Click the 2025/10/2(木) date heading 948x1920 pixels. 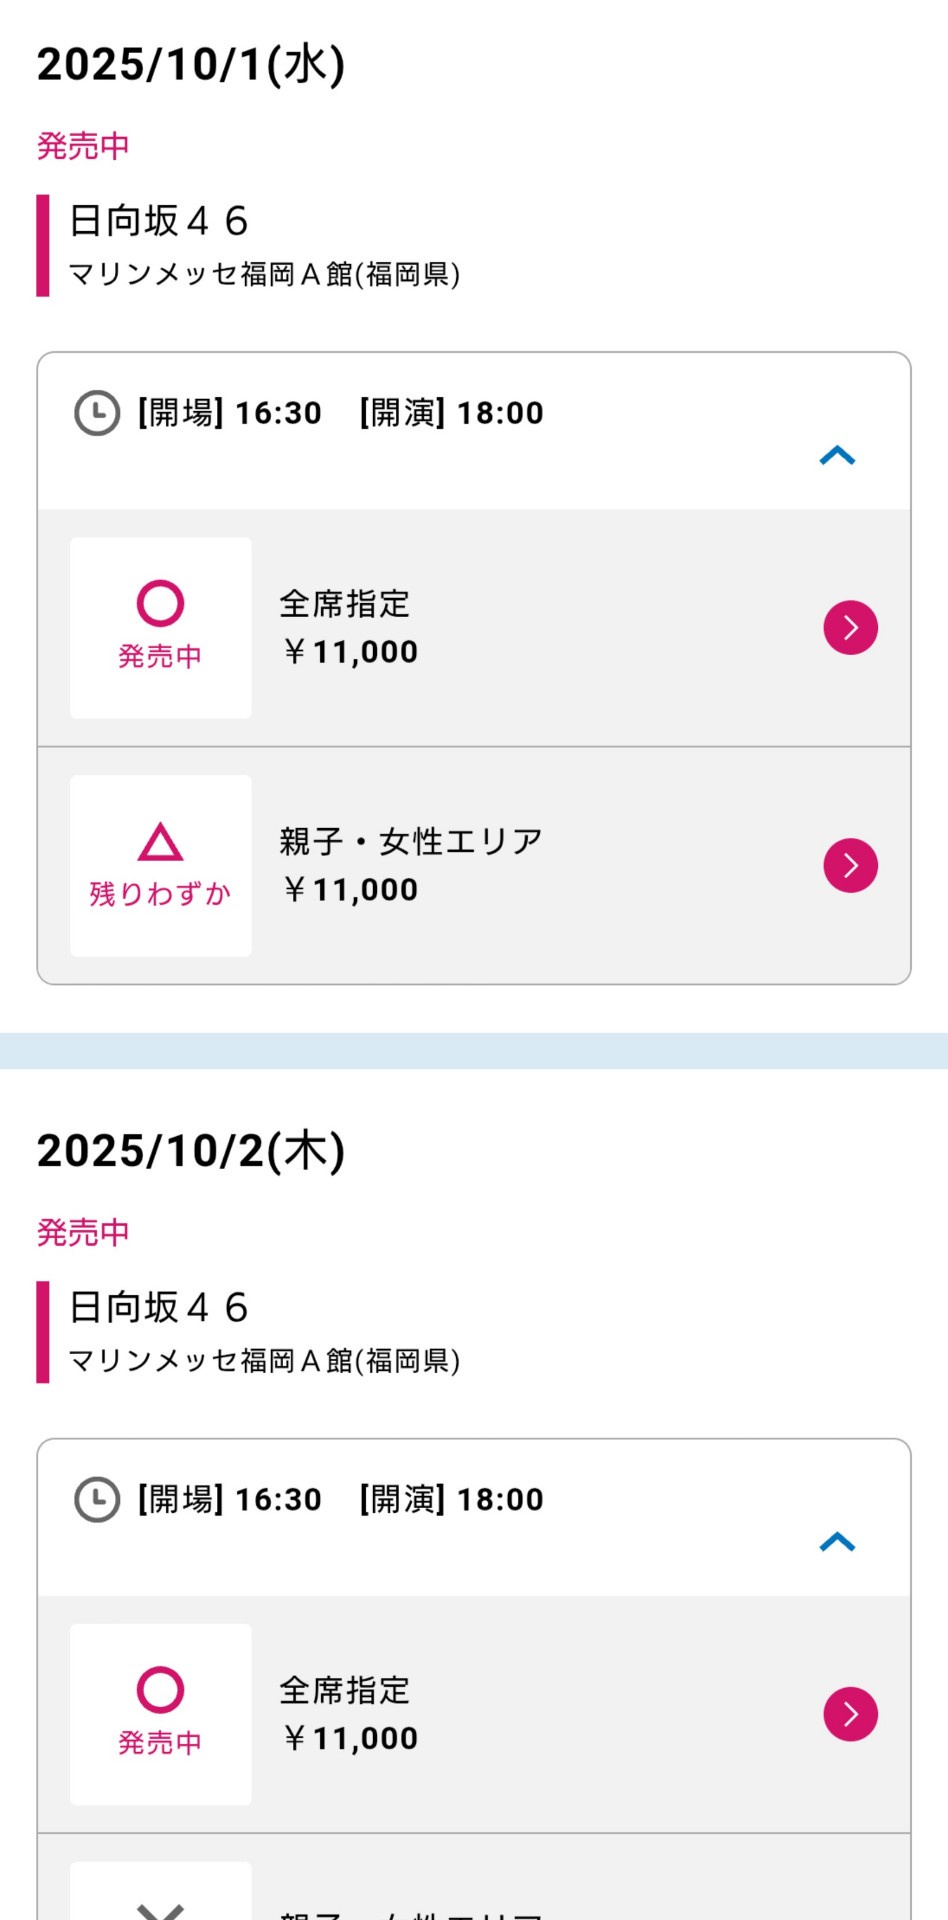pyautogui.click(x=191, y=1151)
